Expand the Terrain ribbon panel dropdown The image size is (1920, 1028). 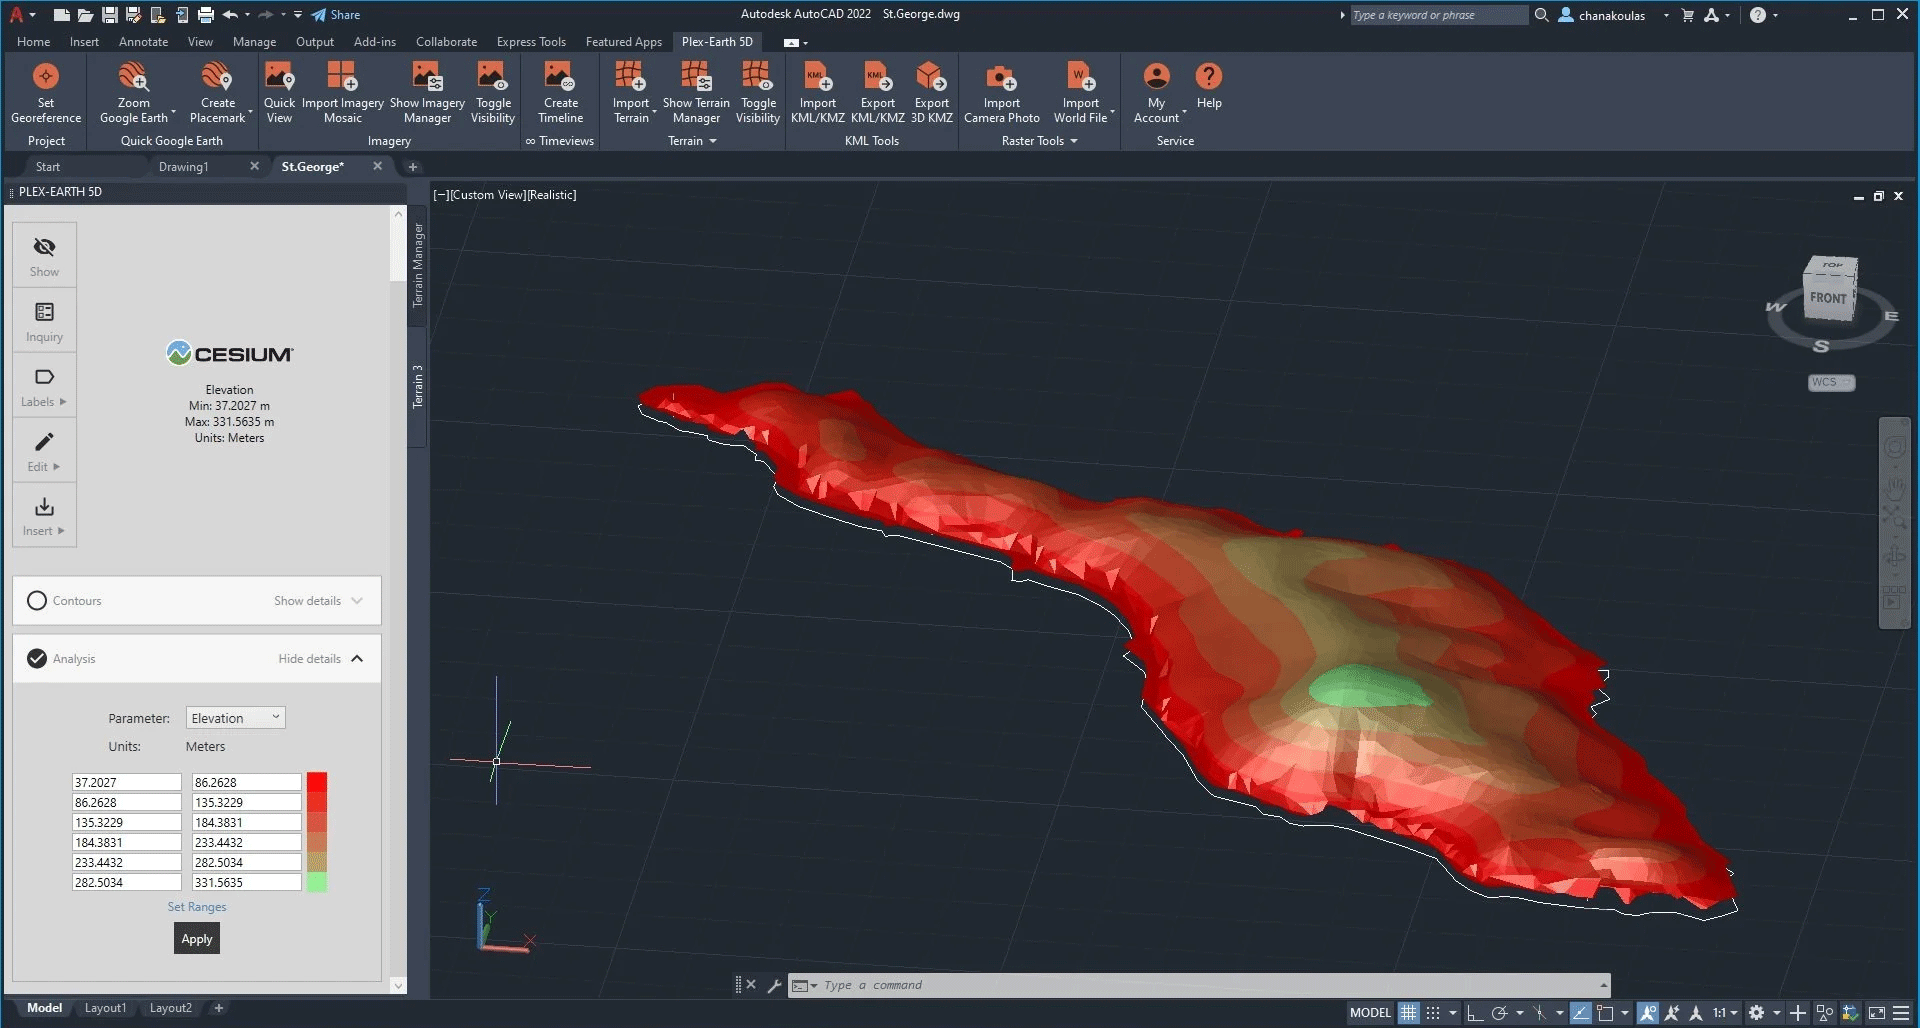(x=692, y=141)
